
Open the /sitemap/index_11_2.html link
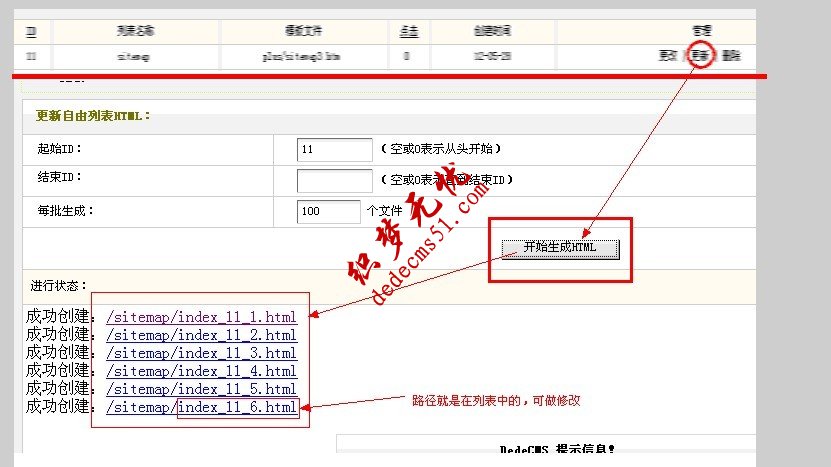tap(201, 335)
